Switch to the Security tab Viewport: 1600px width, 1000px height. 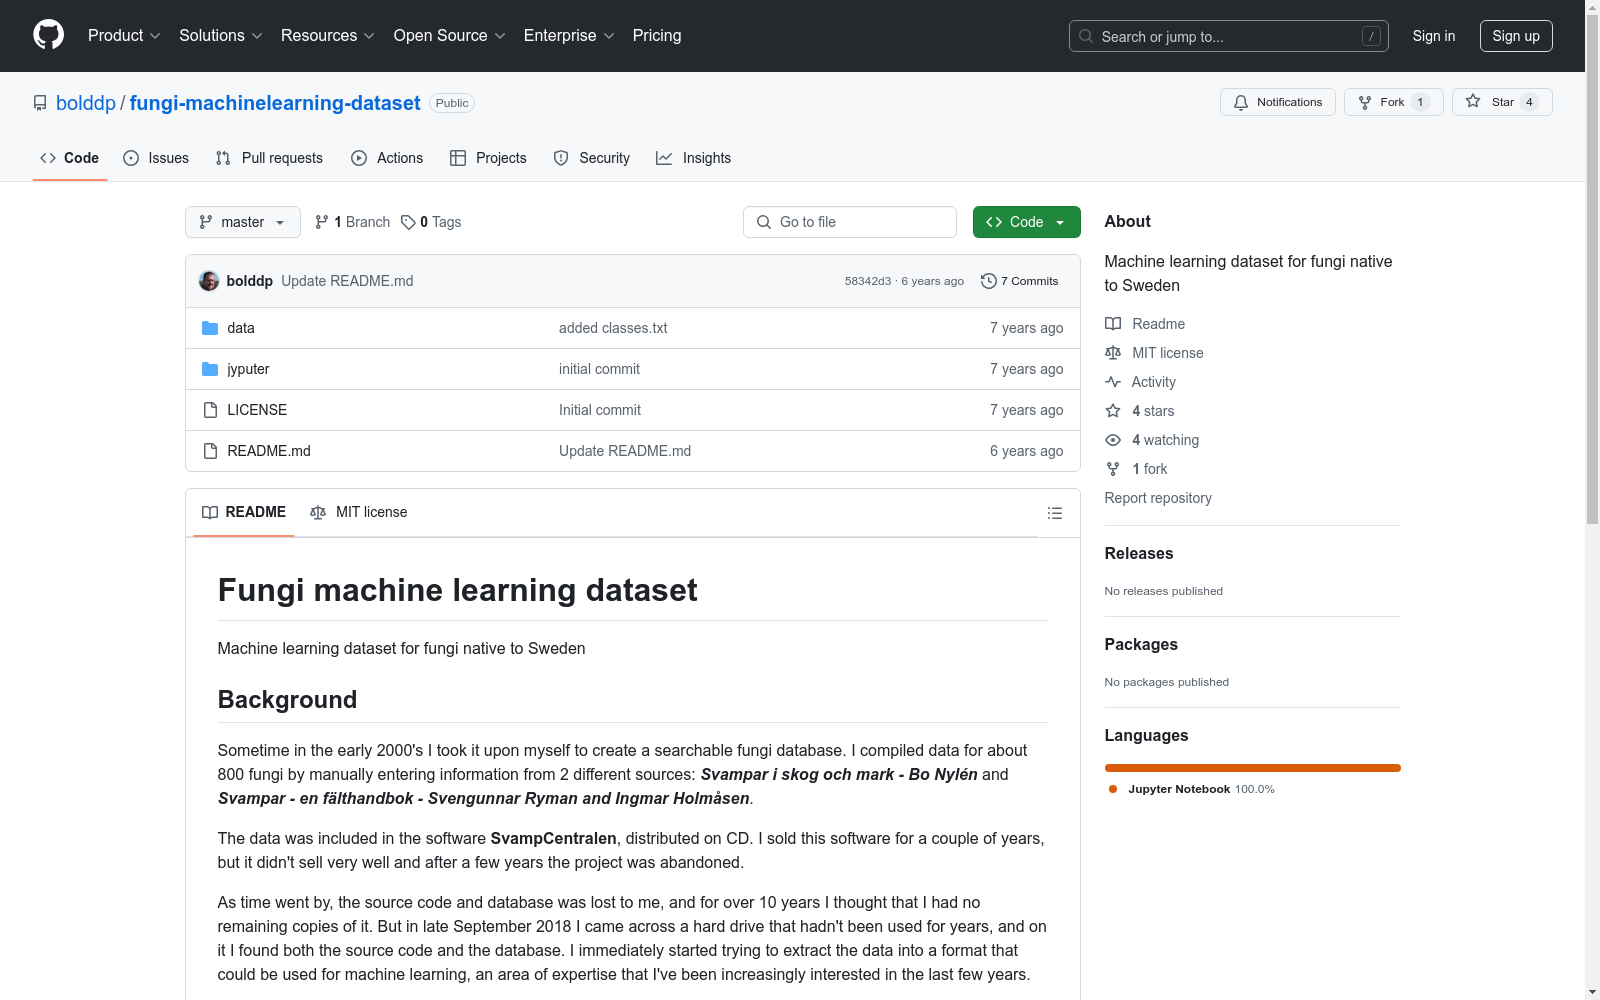pos(592,158)
